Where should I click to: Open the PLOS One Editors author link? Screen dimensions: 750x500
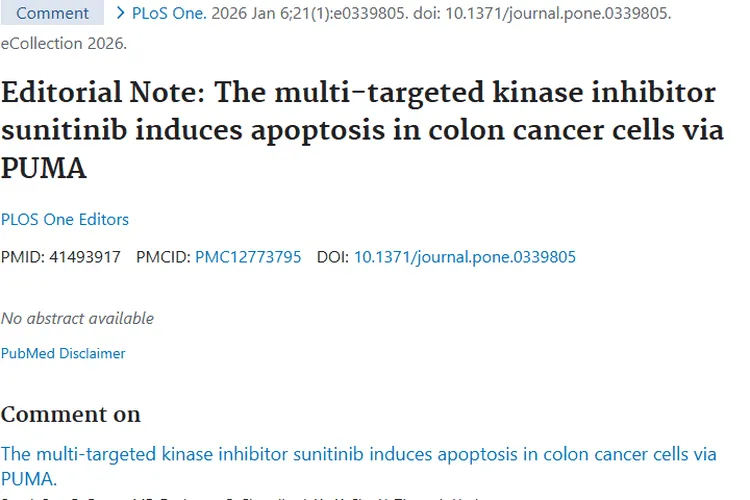tap(65, 219)
